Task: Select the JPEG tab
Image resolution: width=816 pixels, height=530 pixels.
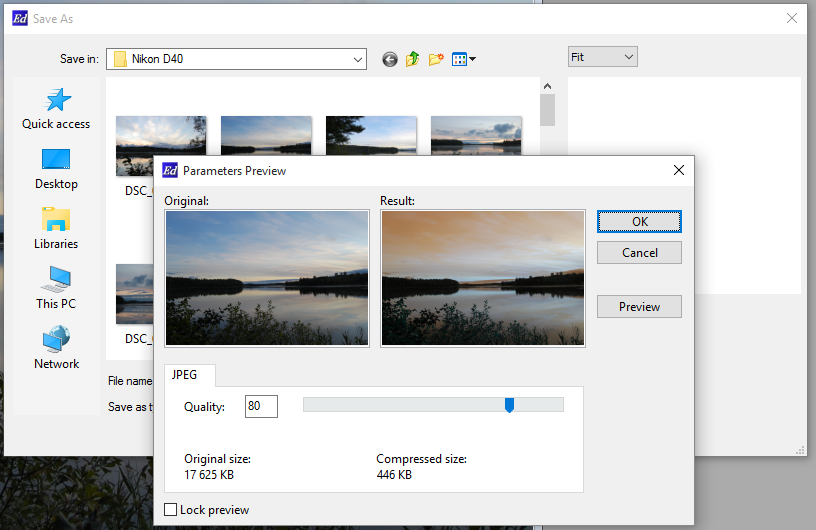Action: 189,375
